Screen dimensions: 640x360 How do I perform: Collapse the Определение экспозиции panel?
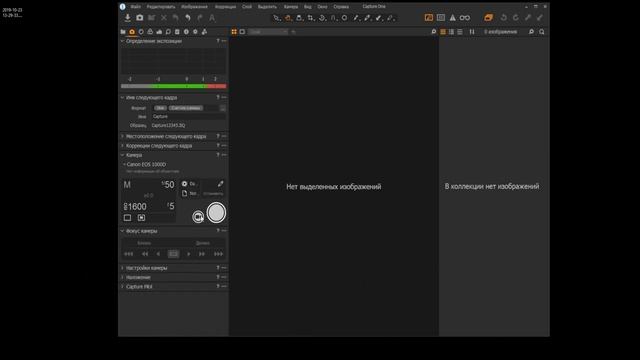tap(122, 41)
